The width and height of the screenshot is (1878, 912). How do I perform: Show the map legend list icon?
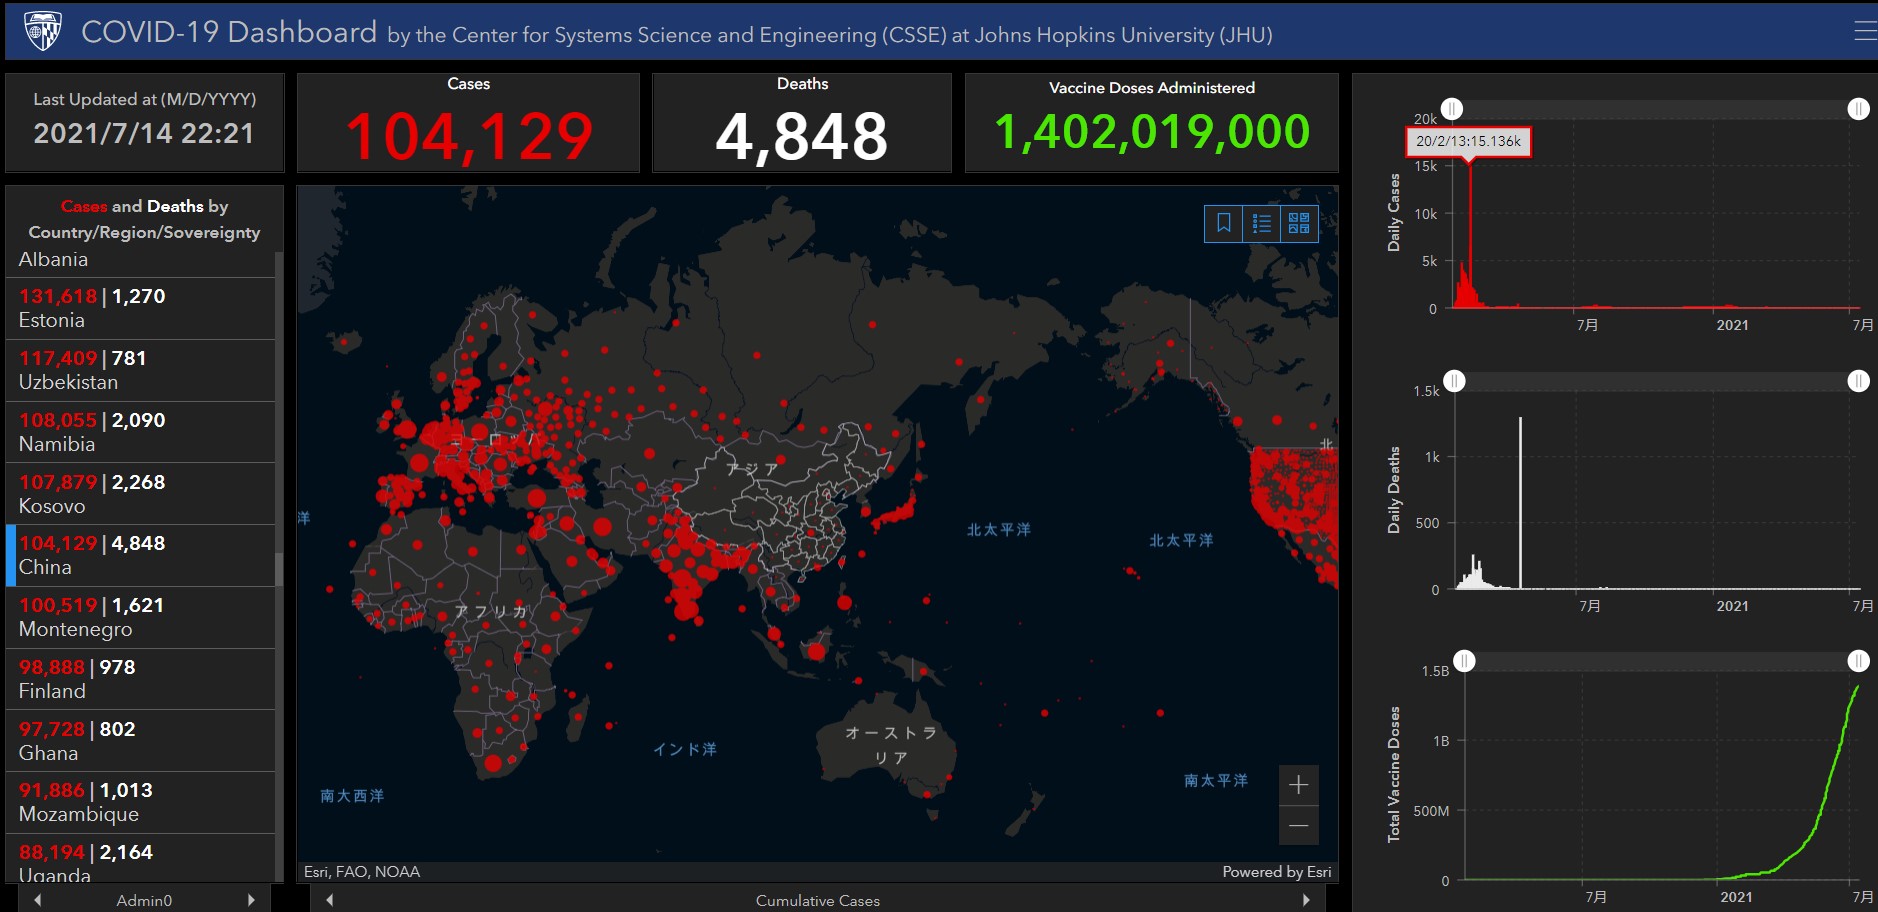[x=1261, y=223]
